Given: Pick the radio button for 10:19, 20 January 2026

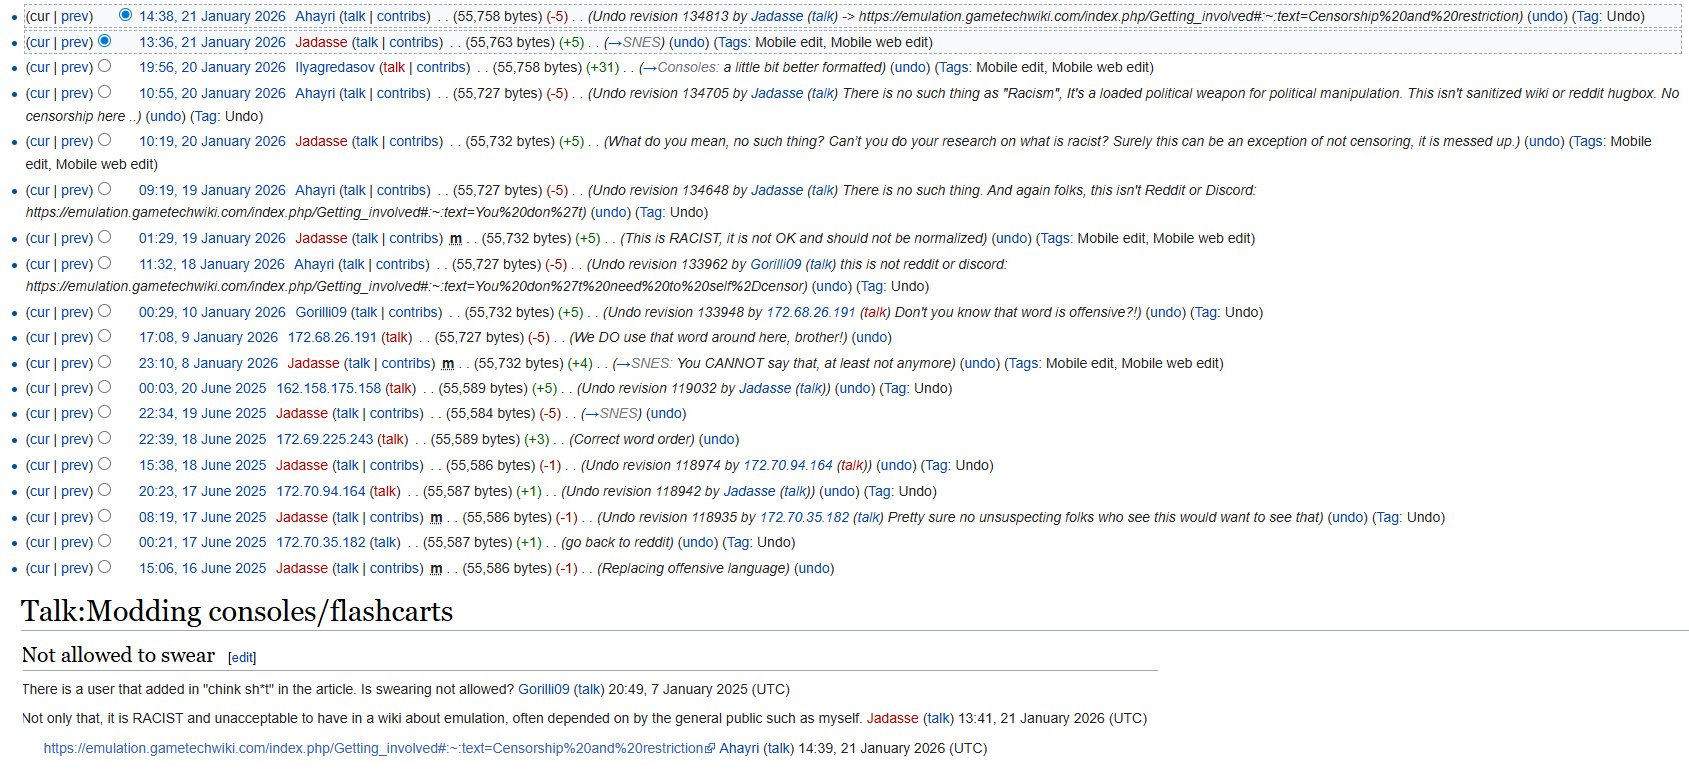Looking at the screenshot, I should pyautogui.click(x=105, y=140).
